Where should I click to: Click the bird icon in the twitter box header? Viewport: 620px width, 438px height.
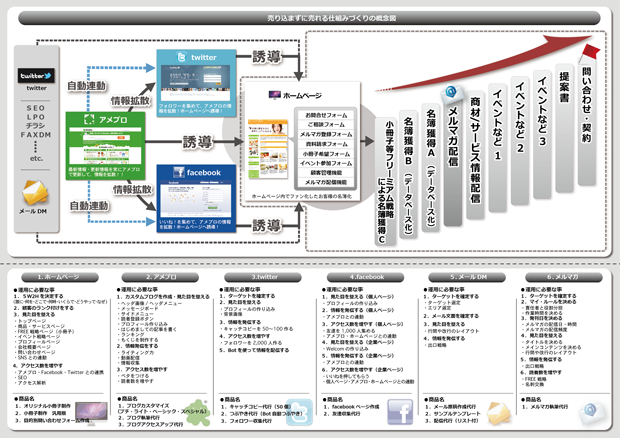tap(181, 57)
